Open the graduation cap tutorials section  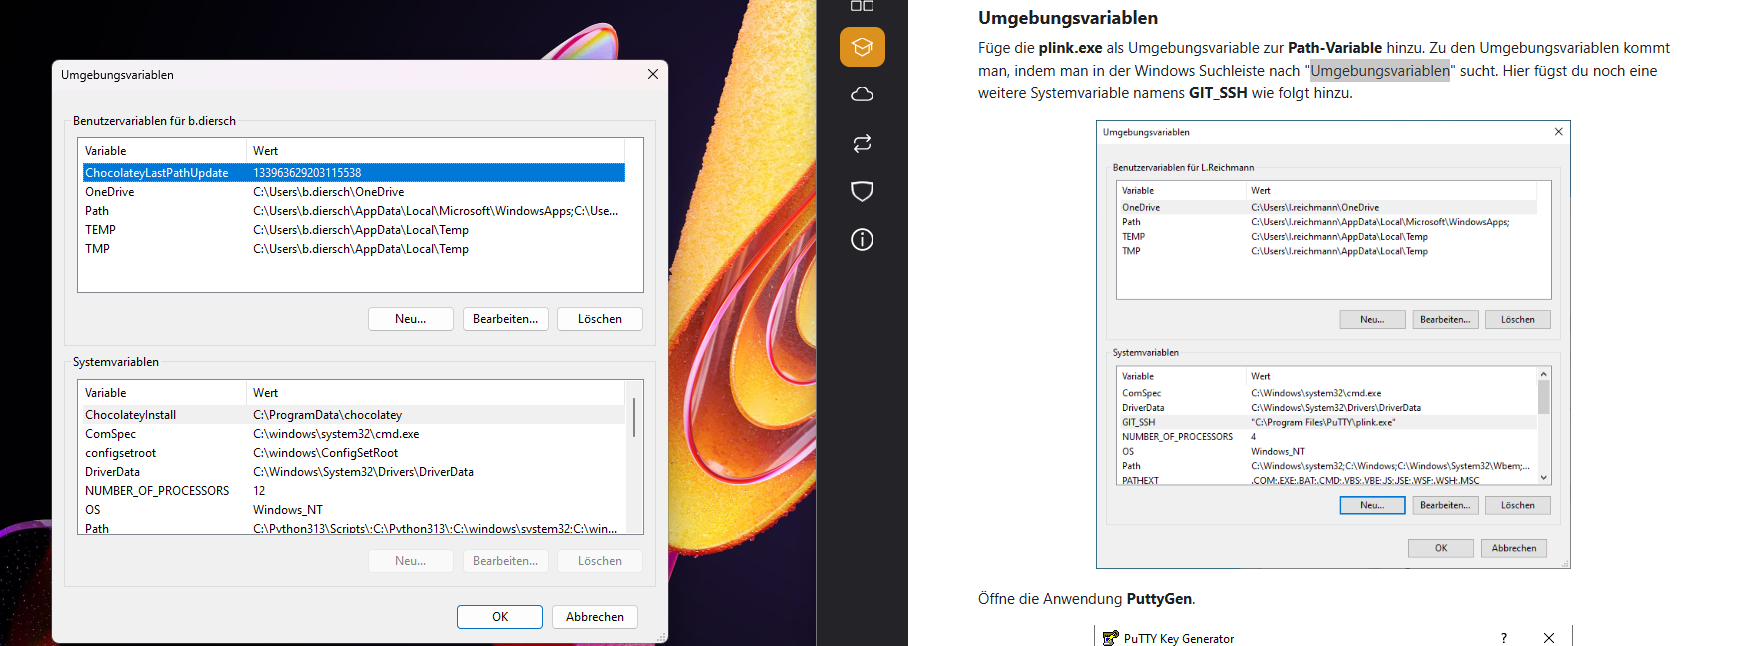tap(862, 47)
